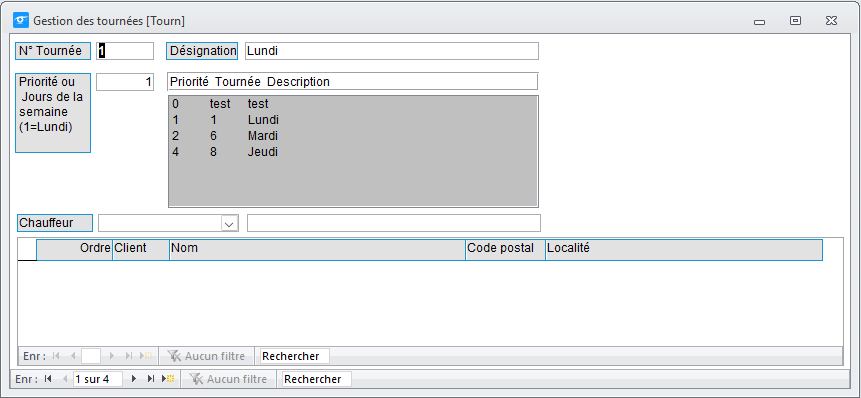Go to first record in main navigator
The height and width of the screenshot is (398, 861).
coord(48,379)
